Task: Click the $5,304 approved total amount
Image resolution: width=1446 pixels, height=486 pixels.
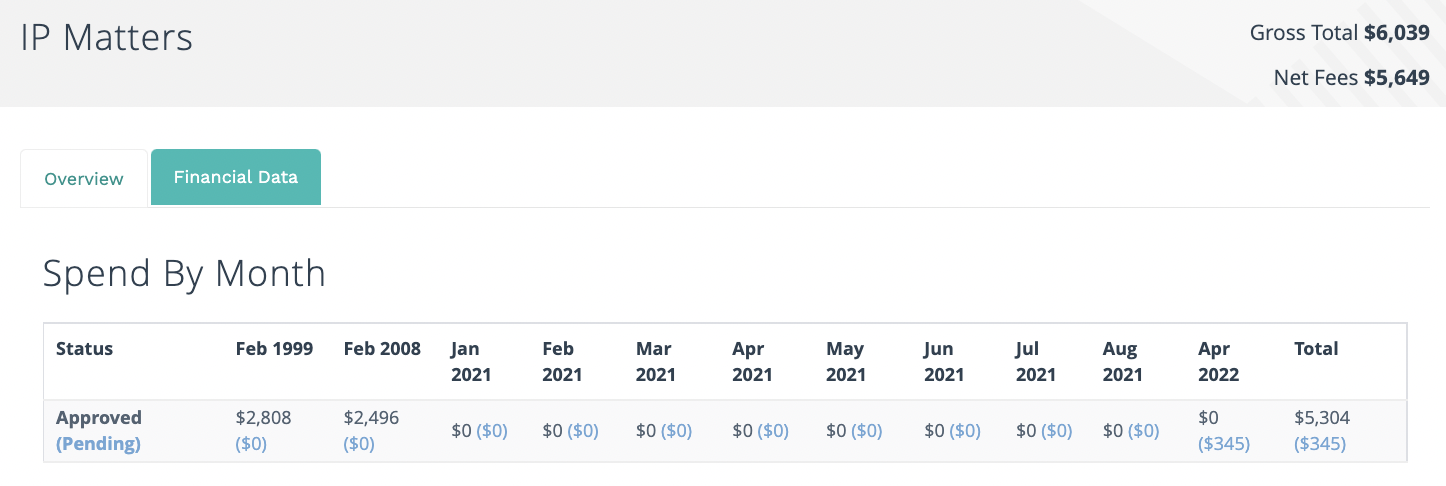Action: tap(1322, 418)
